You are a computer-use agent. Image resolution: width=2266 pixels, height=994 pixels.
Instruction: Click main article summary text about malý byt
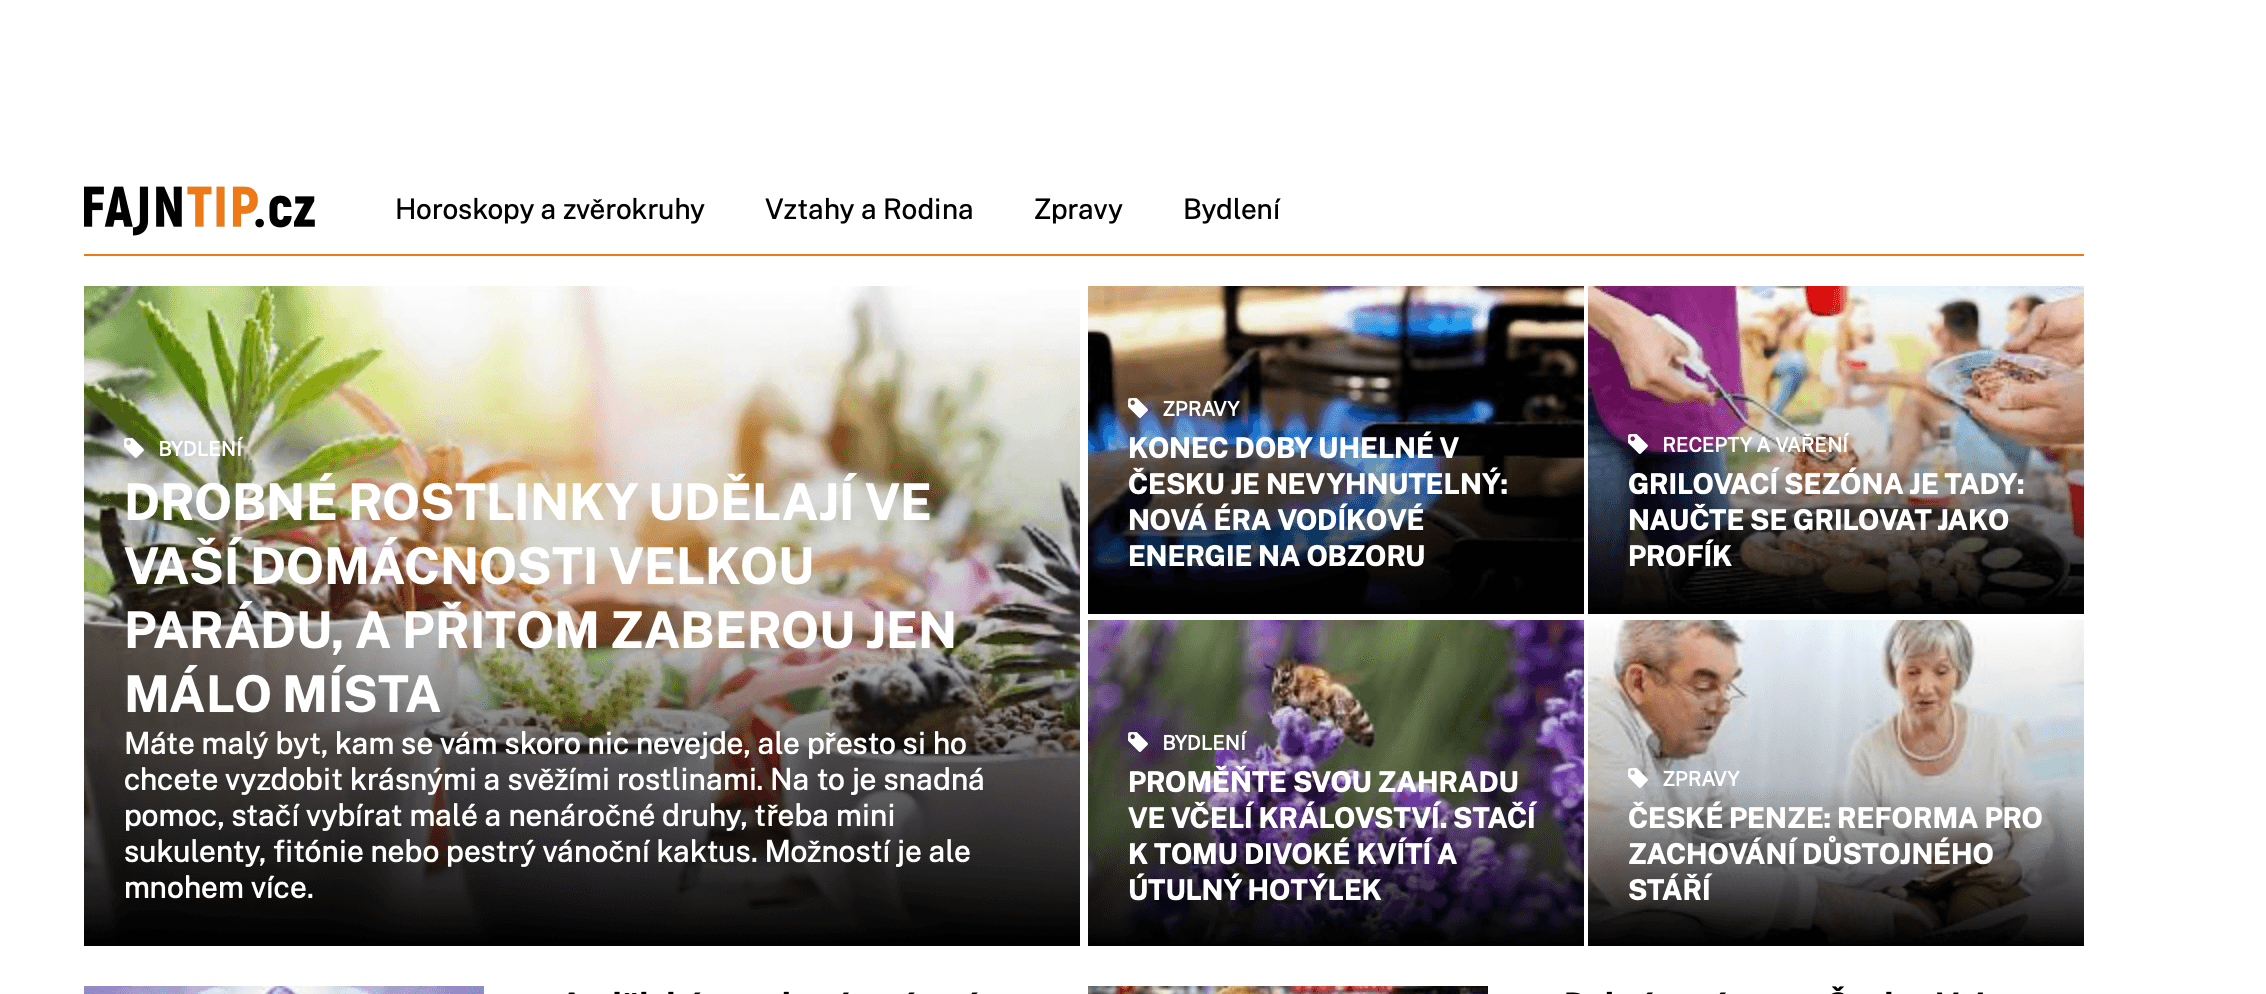(x=554, y=815)
